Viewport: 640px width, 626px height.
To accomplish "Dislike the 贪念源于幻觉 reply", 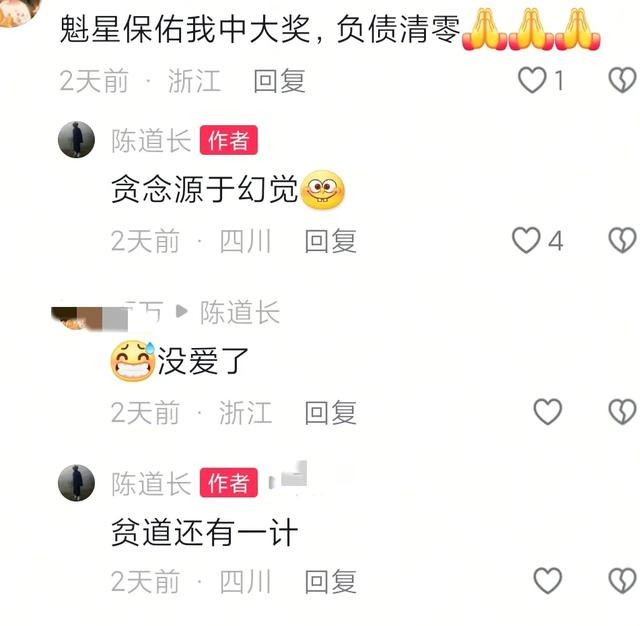I will [x=622, y=240].
